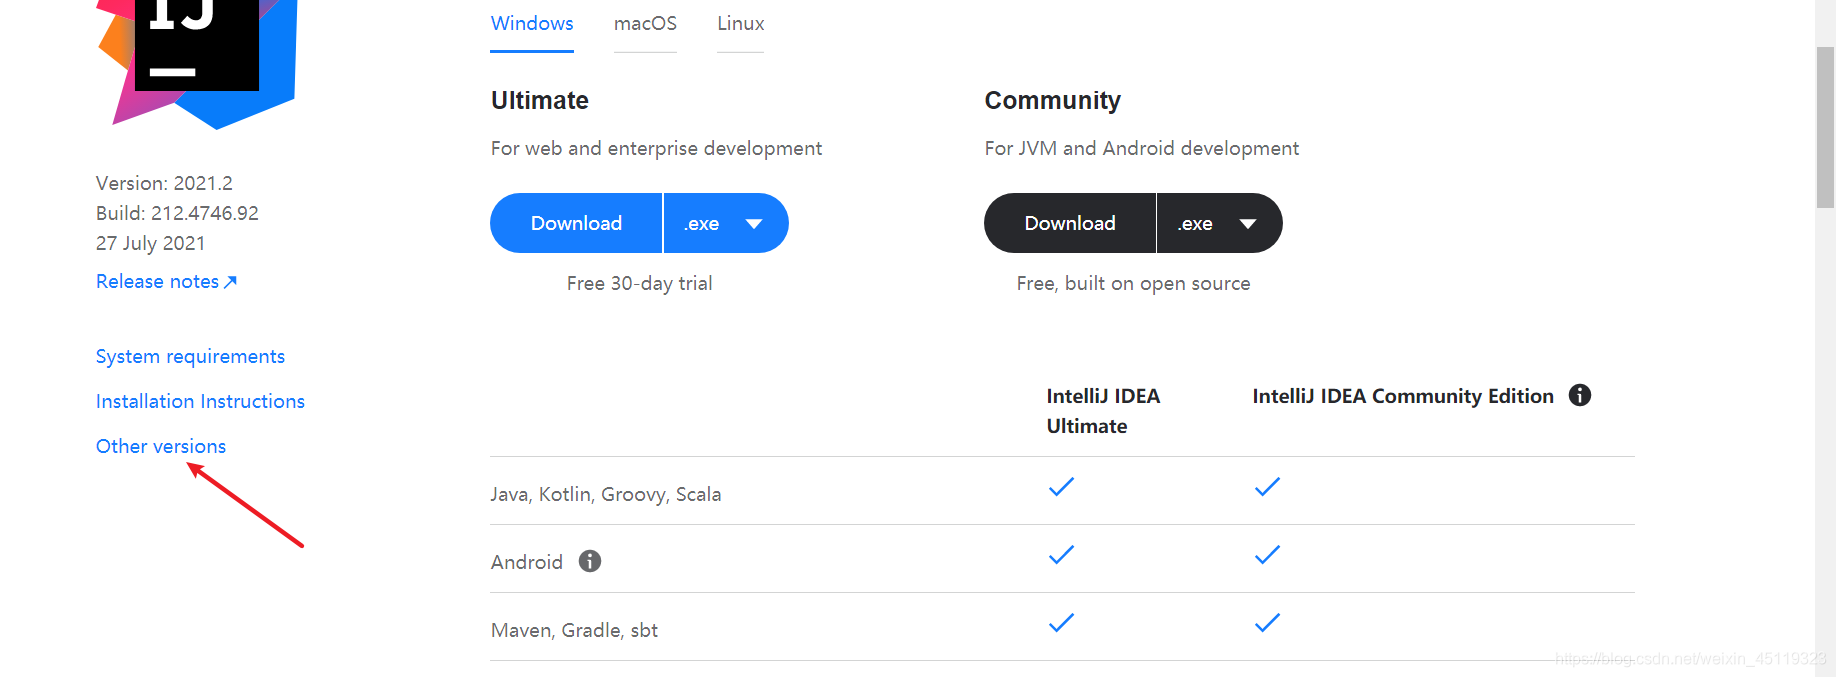The width and height of the screenshot is (1836, 677).
Task: Click the 'Ultimate' edition heading
Action: (540, 101)
